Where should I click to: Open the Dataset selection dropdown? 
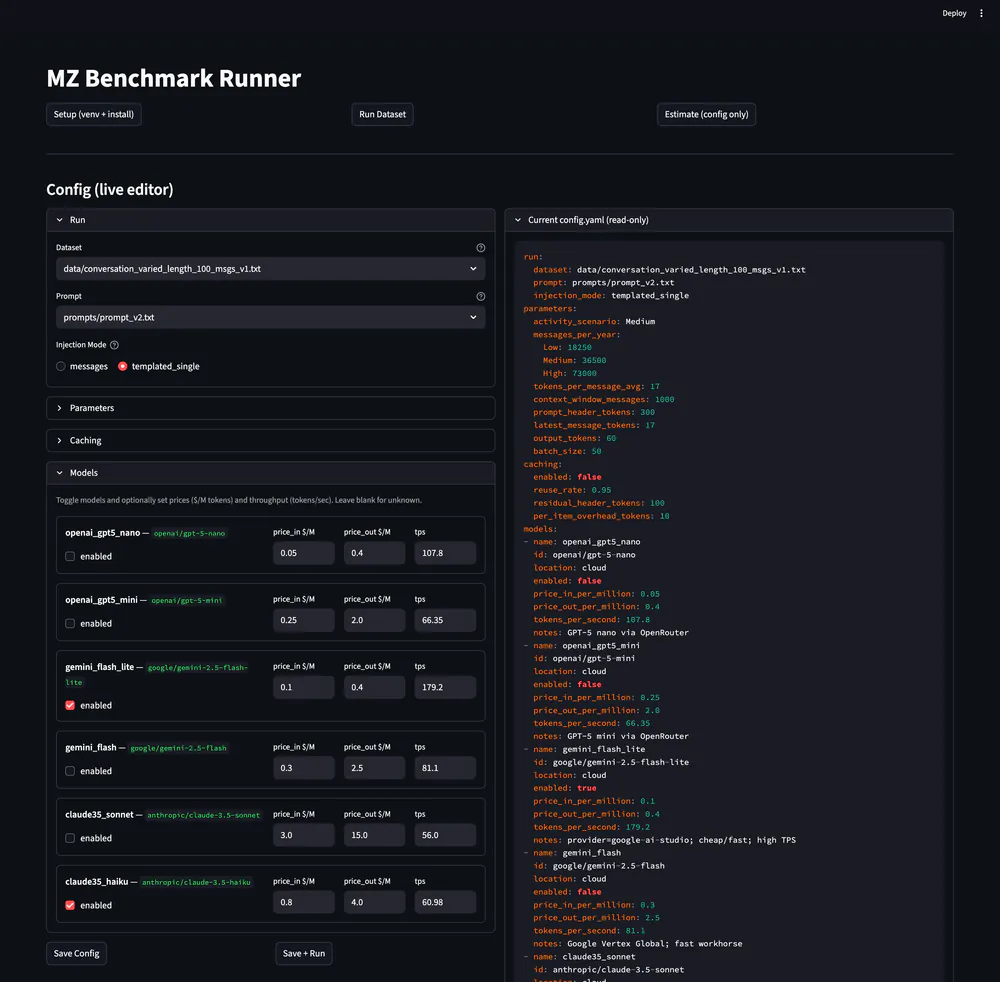pyautogui.click(x=268, y=268)
